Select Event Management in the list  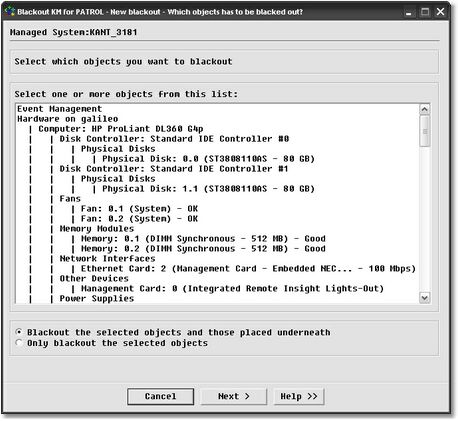click(59, 109)
